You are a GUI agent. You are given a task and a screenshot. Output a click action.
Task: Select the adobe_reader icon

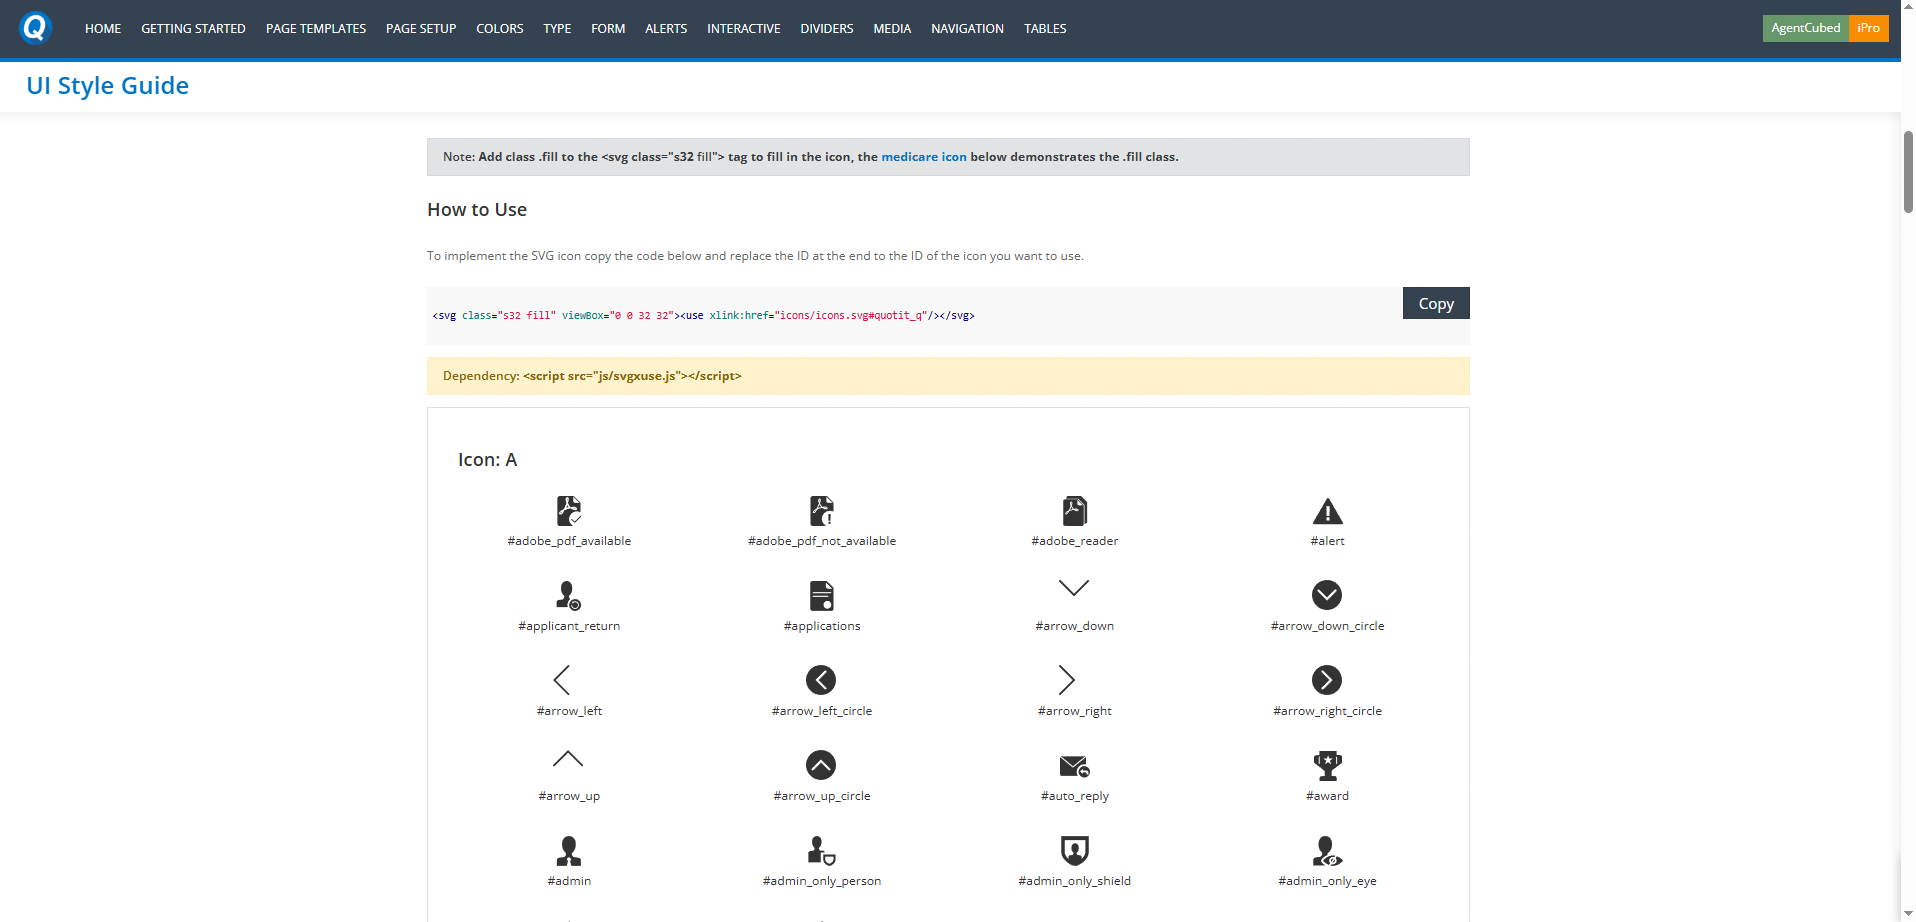click(1075, 511)
